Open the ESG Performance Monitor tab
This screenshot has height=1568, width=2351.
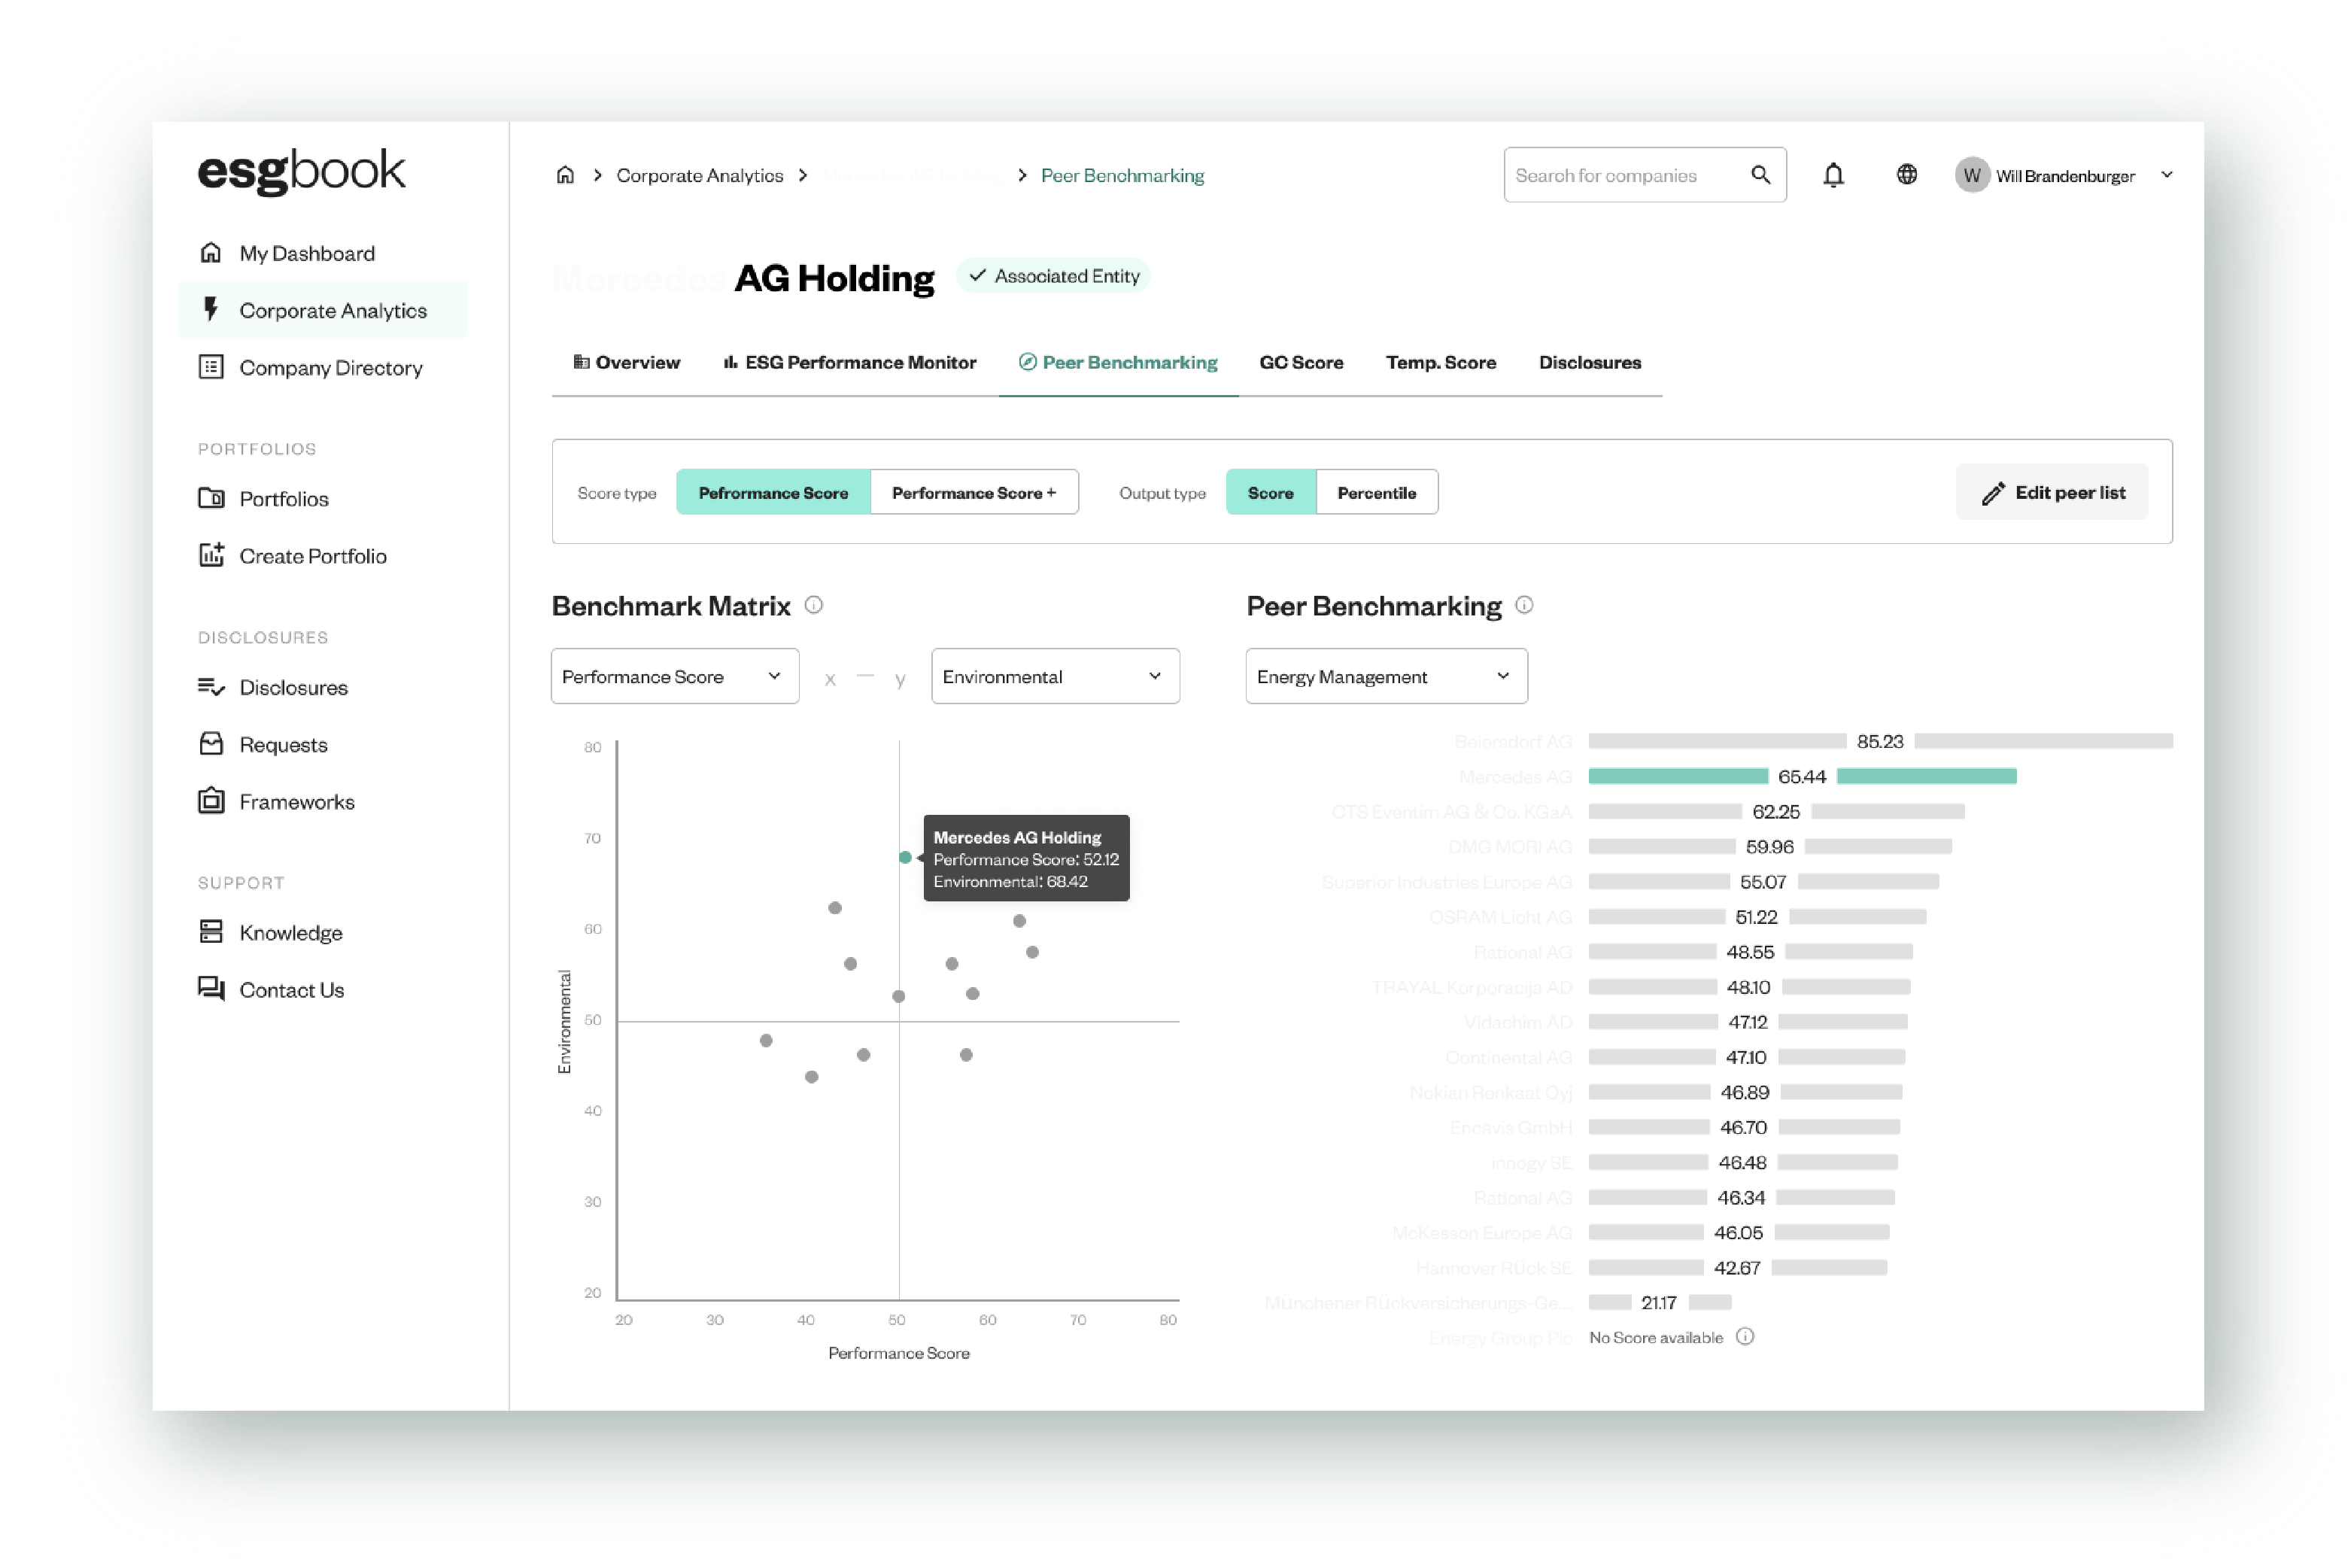click(849, 362)
